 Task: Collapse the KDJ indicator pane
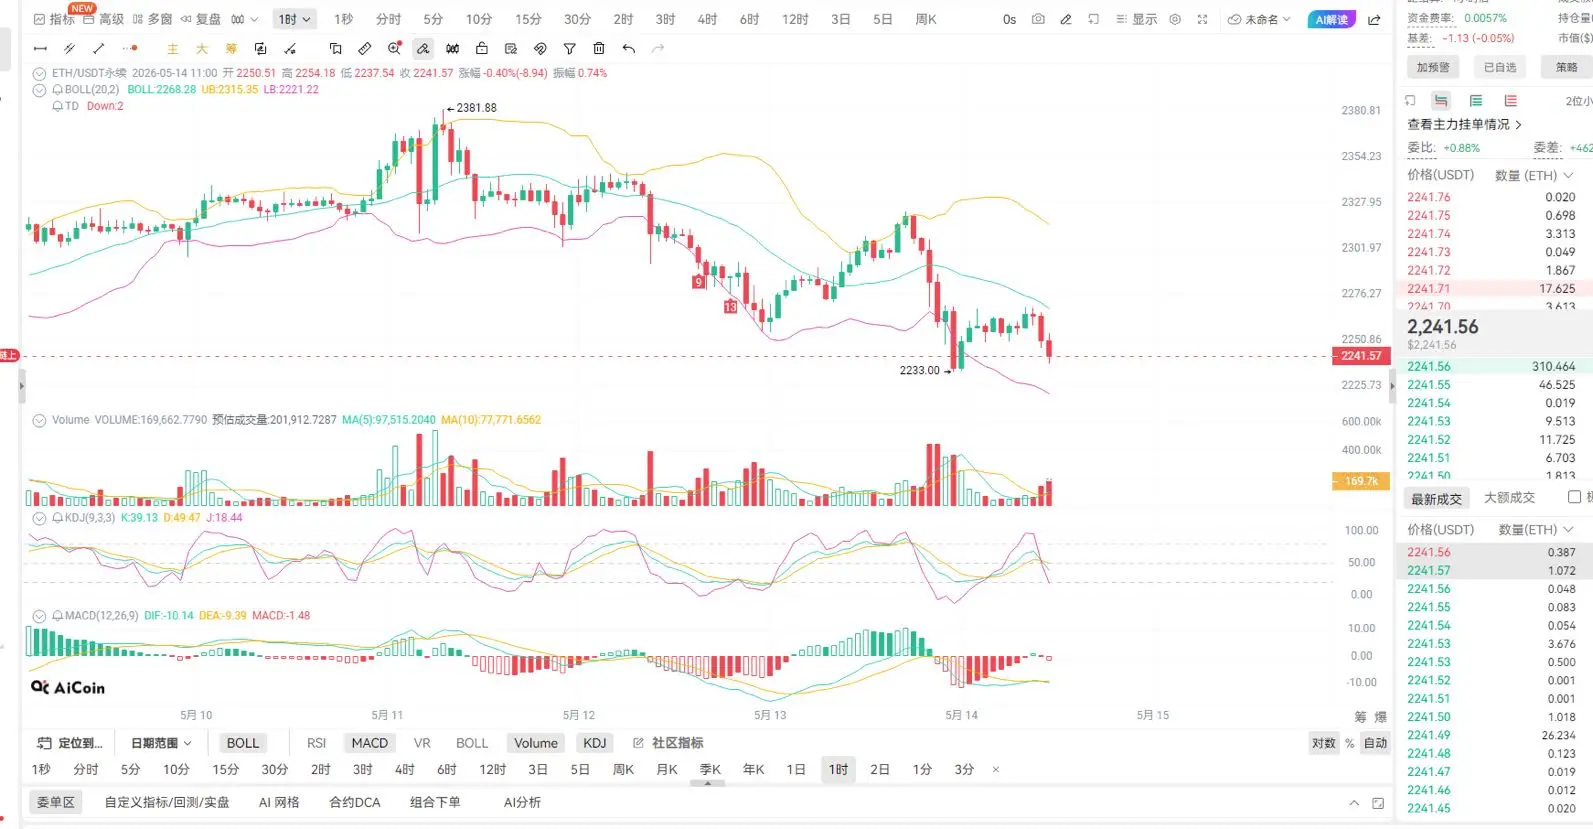point(39,518)
